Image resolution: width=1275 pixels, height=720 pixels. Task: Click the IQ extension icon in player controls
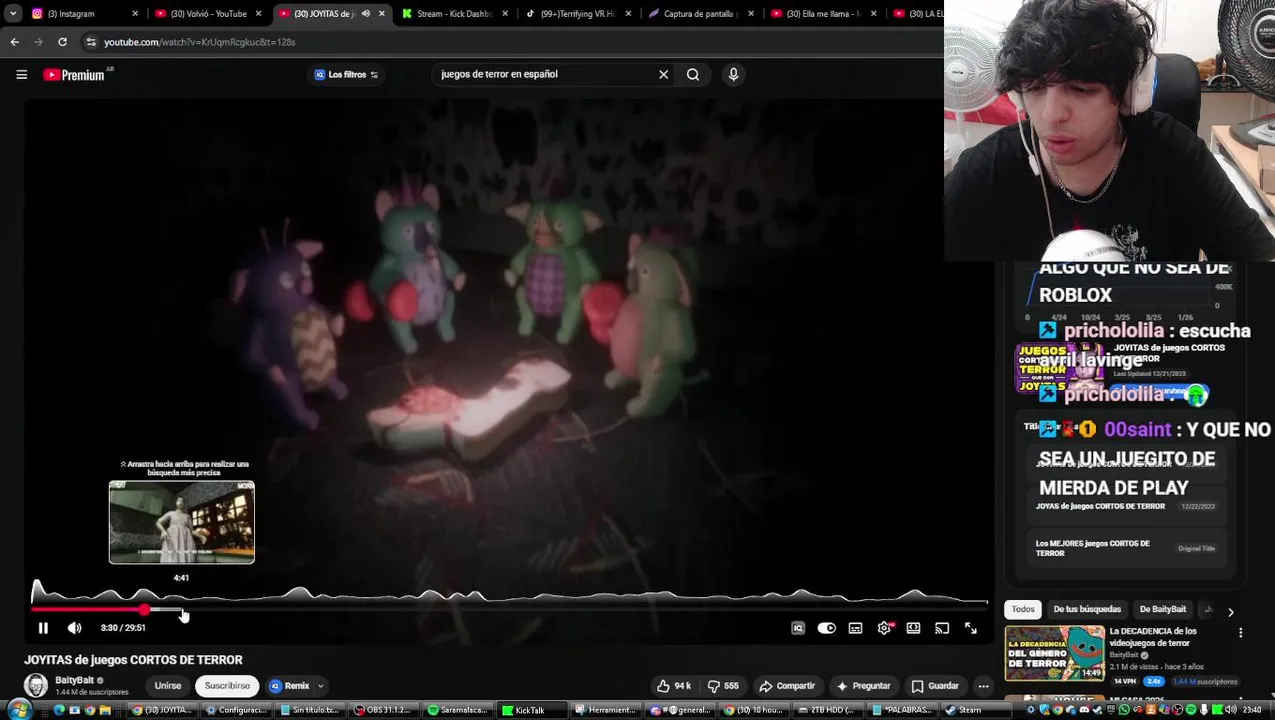click(798, 628)
